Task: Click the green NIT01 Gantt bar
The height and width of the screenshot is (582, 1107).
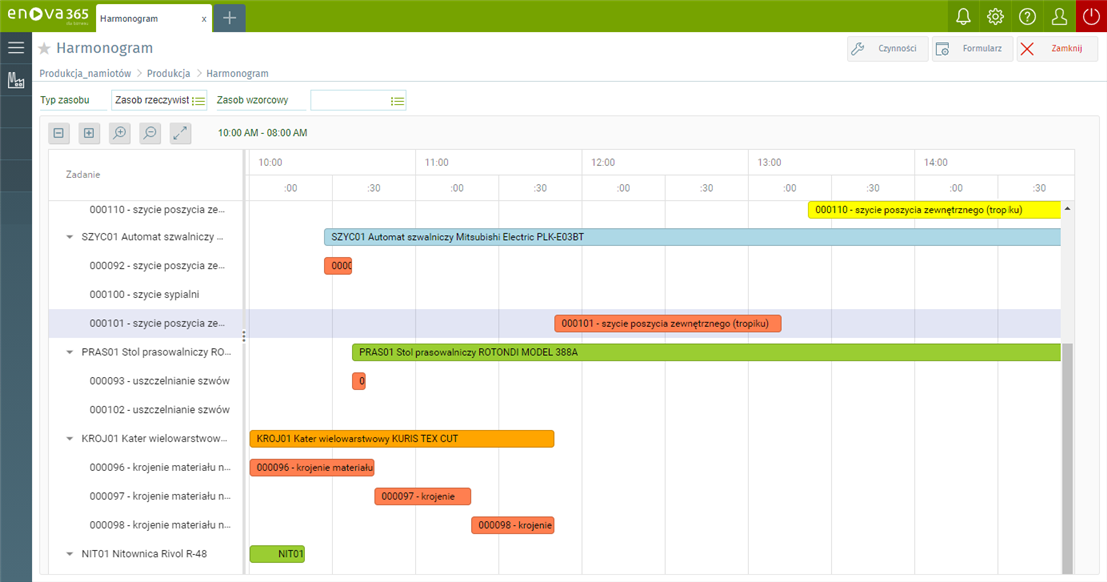Action: point(277,554)
